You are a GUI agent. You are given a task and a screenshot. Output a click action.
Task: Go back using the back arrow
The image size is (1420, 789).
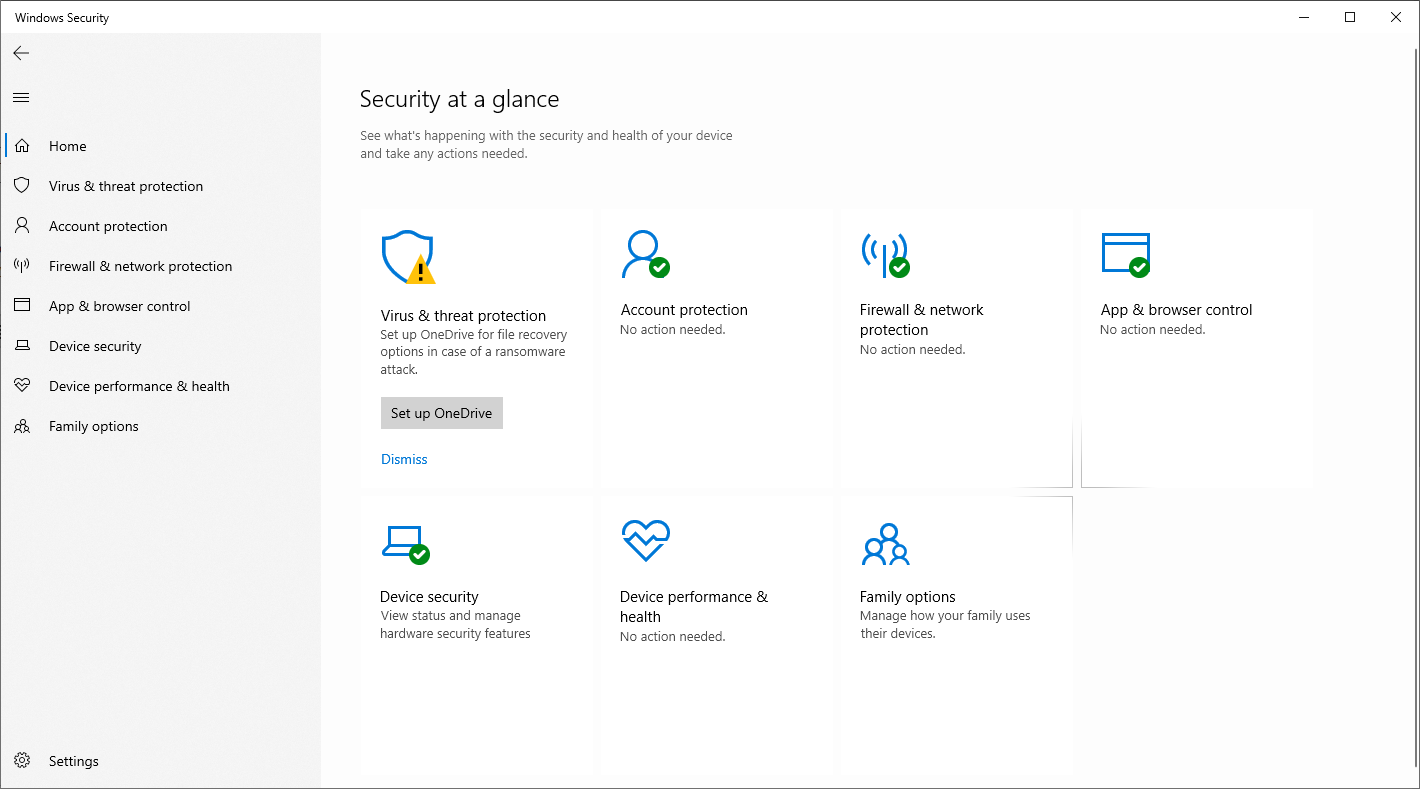pyautogui.click(x=21, y=53)
